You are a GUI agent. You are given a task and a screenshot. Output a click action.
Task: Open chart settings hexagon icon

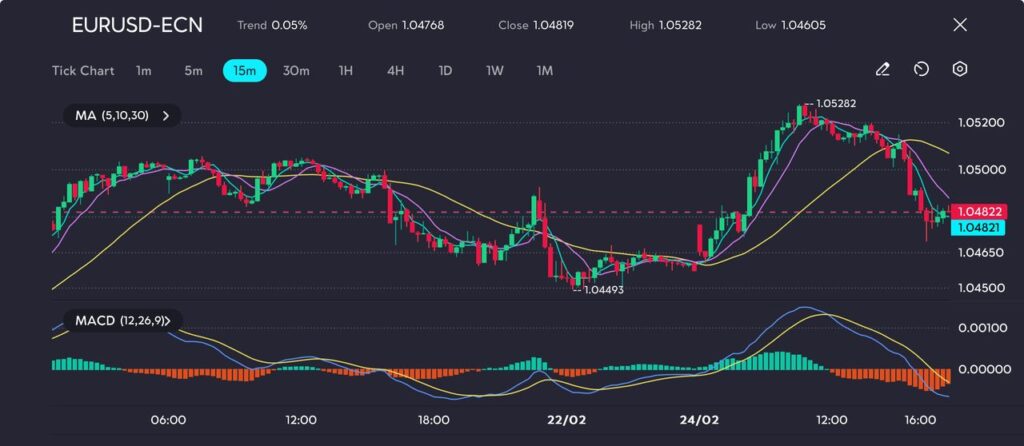tap(960, 69)
